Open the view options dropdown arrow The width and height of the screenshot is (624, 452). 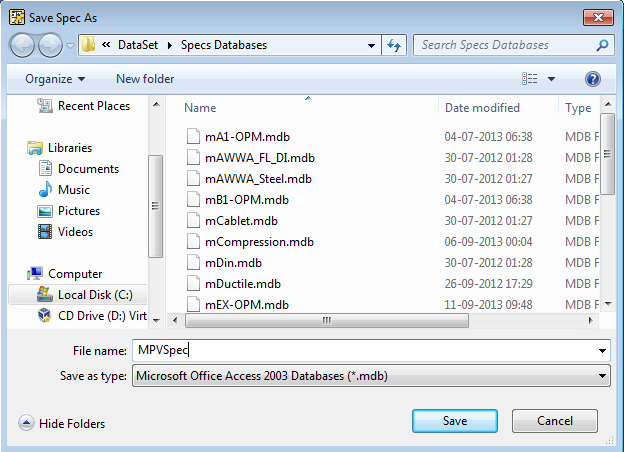(551, 79)
